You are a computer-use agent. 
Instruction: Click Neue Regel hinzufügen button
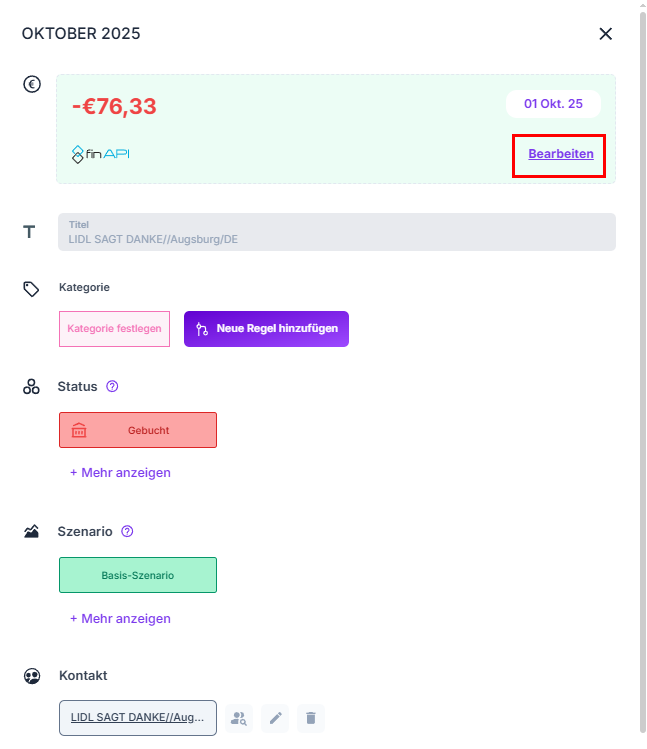click(x=266, y=328)
